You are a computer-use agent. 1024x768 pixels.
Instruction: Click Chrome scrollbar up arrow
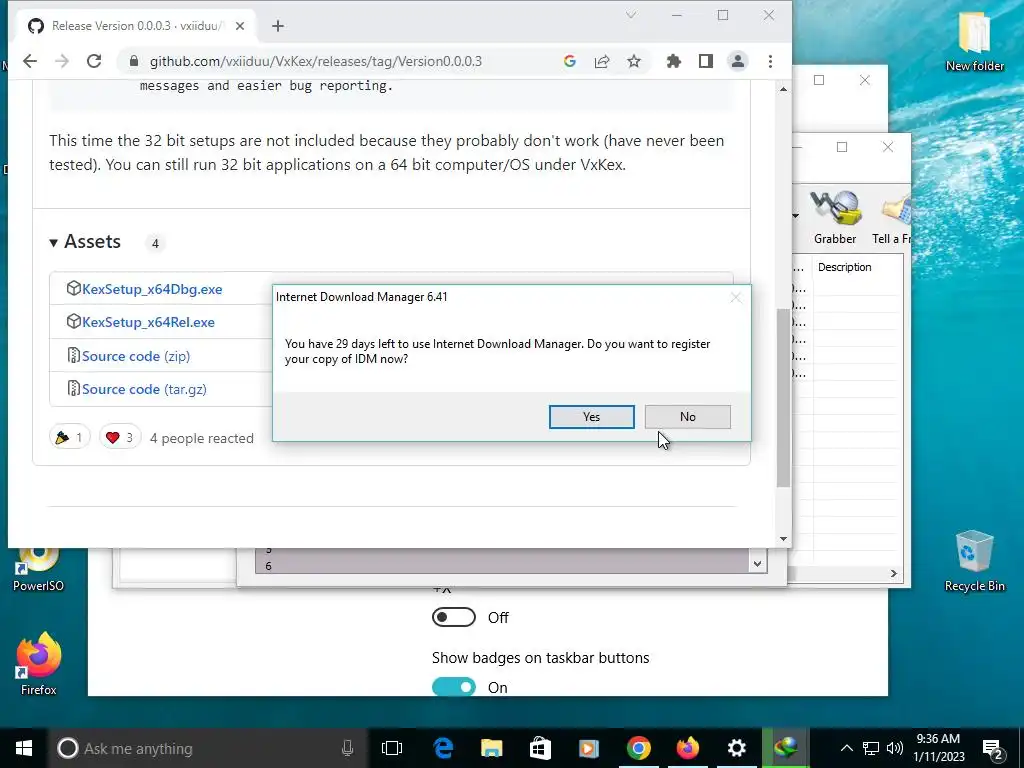[783, 89]
